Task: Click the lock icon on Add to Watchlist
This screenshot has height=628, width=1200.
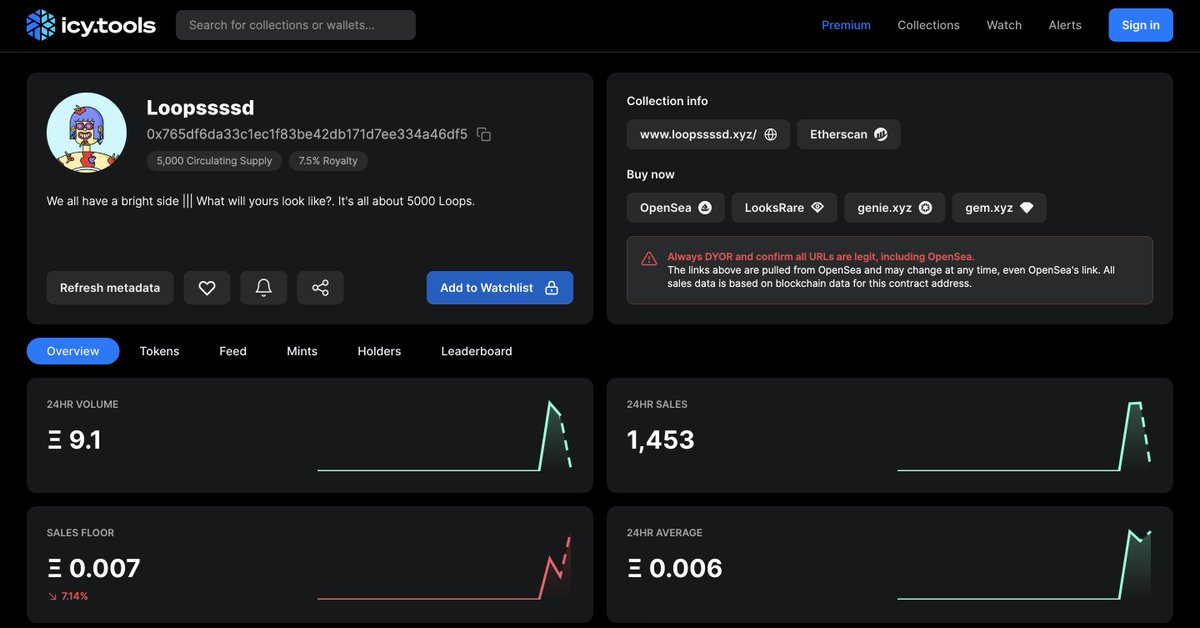Action: 551,288
